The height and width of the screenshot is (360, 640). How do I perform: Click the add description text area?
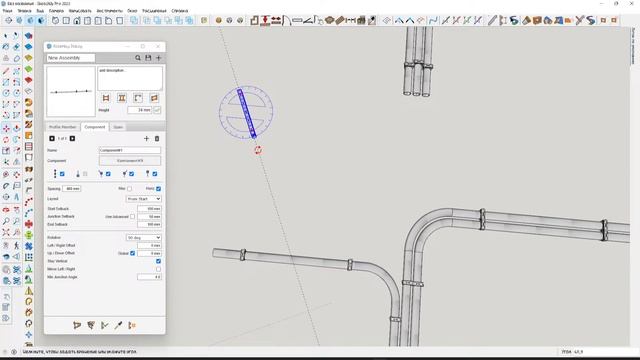[130, 78]
